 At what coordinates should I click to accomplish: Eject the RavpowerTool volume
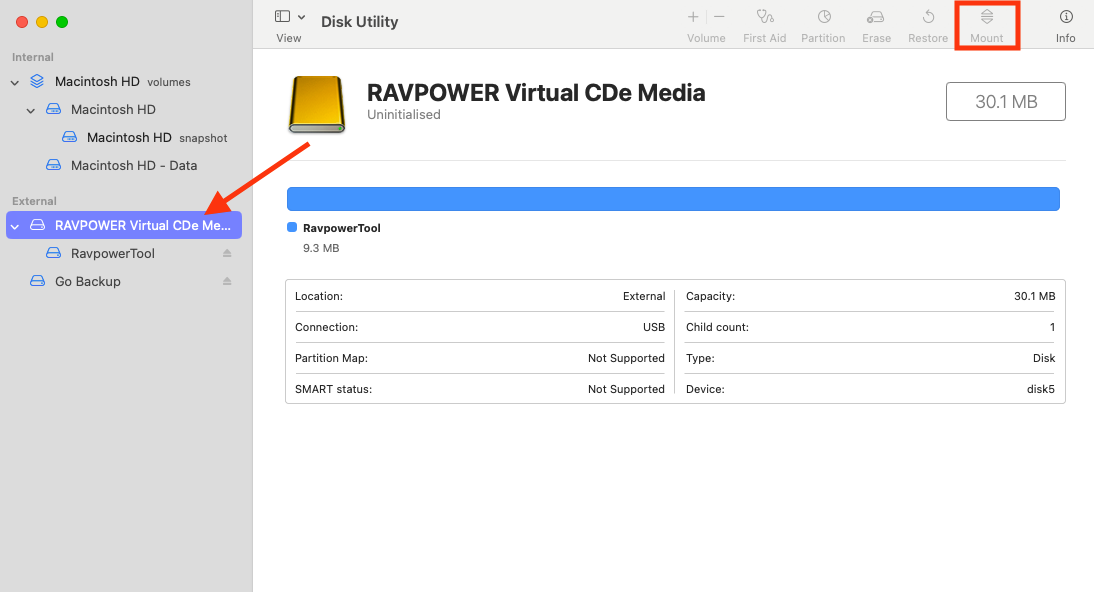pyautogui.click(x=227, y=254)
